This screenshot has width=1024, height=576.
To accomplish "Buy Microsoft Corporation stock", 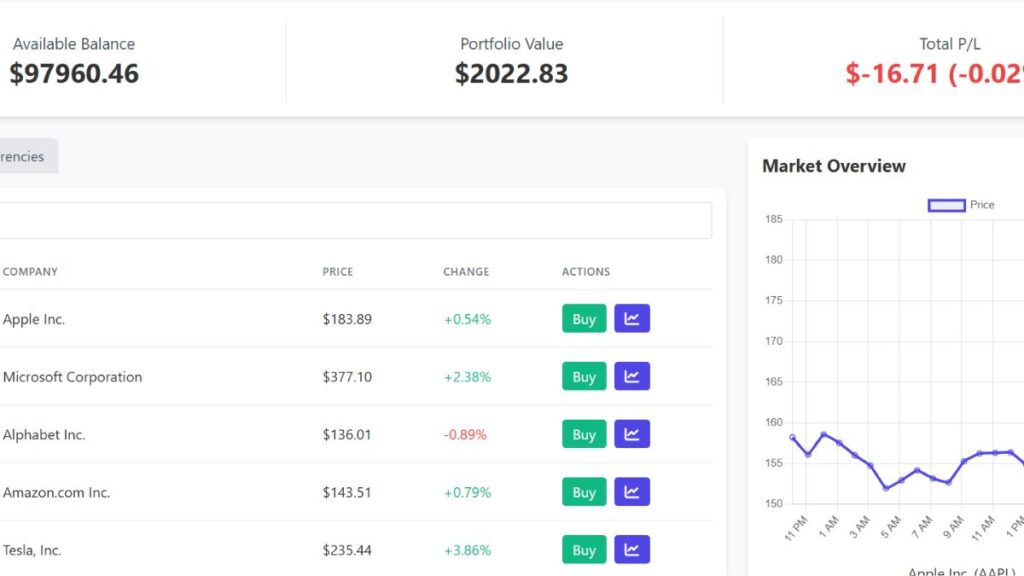I will (x=584, y=376).
